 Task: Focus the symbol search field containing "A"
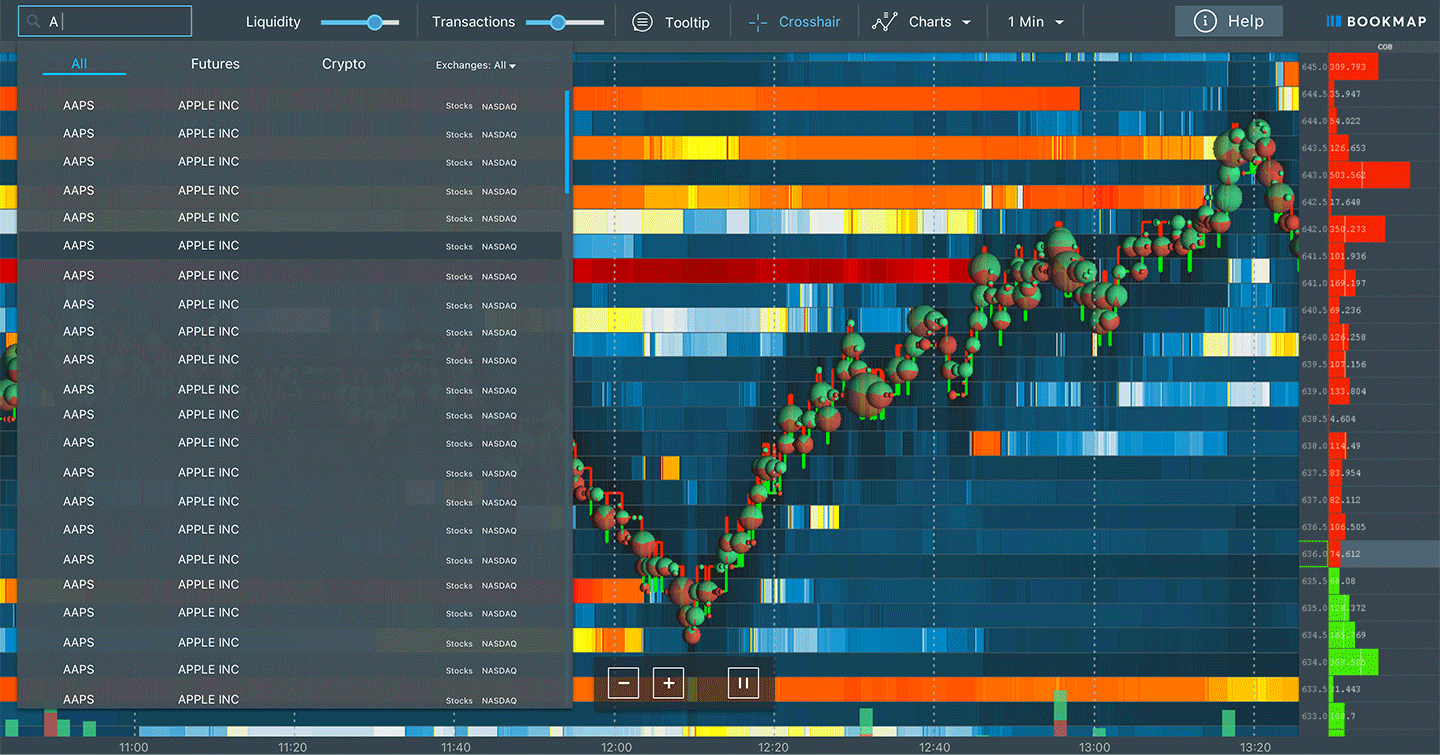coord(105,21)
